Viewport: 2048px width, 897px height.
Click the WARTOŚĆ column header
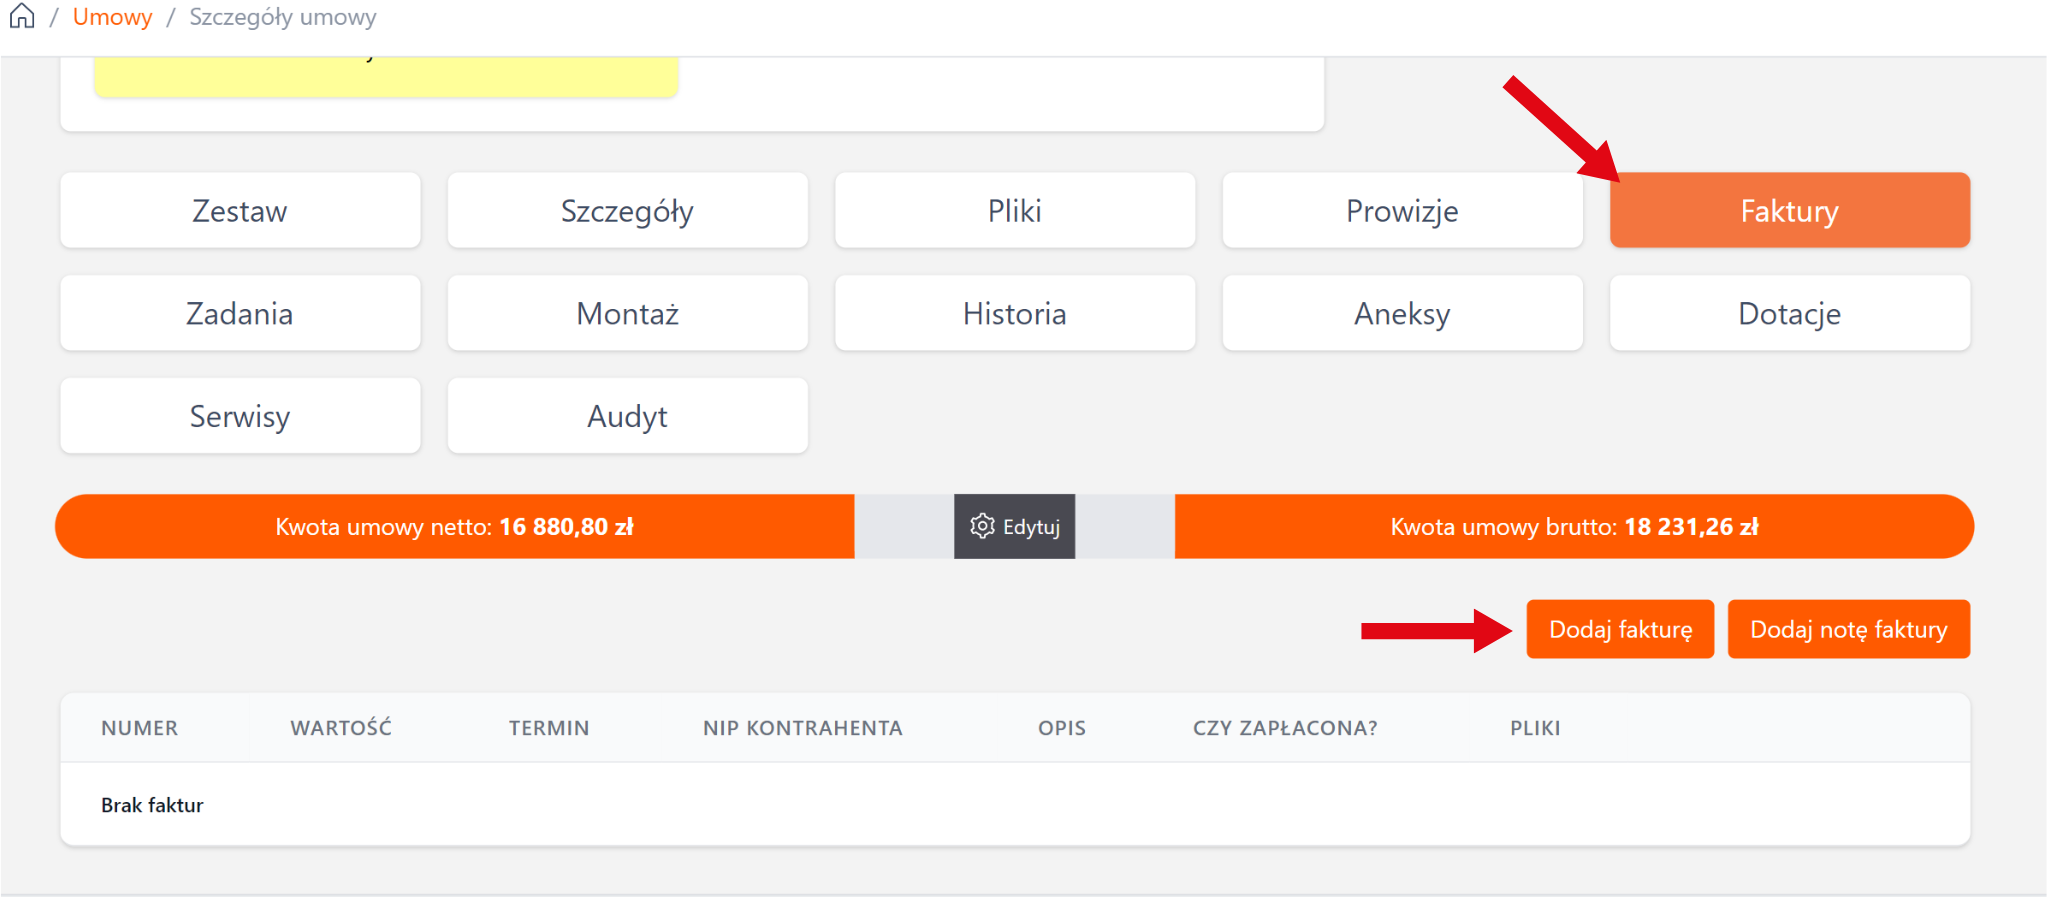[341, 728]
